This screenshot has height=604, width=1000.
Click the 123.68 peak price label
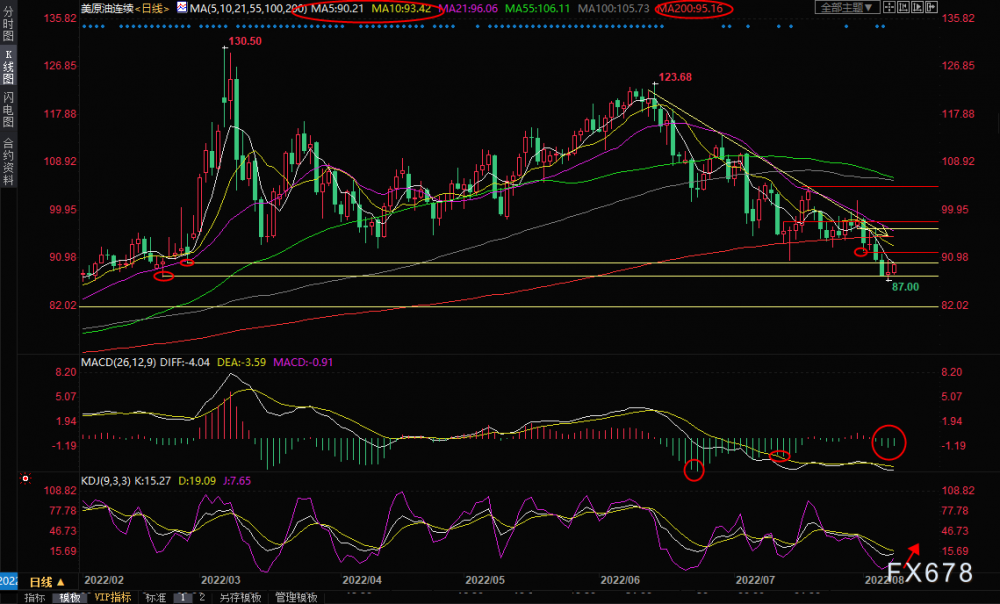pyautogui.click(x=675, y=77)
